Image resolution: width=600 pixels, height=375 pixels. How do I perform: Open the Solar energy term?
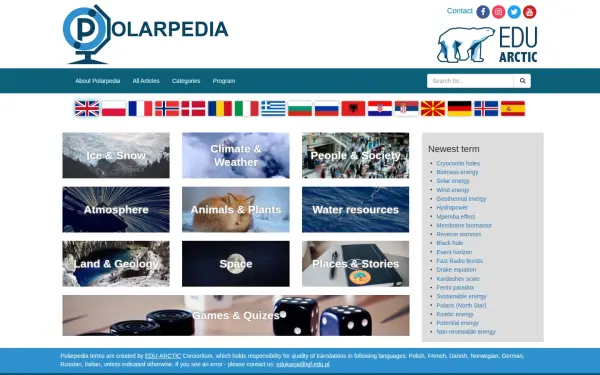[x=453, y=181]
